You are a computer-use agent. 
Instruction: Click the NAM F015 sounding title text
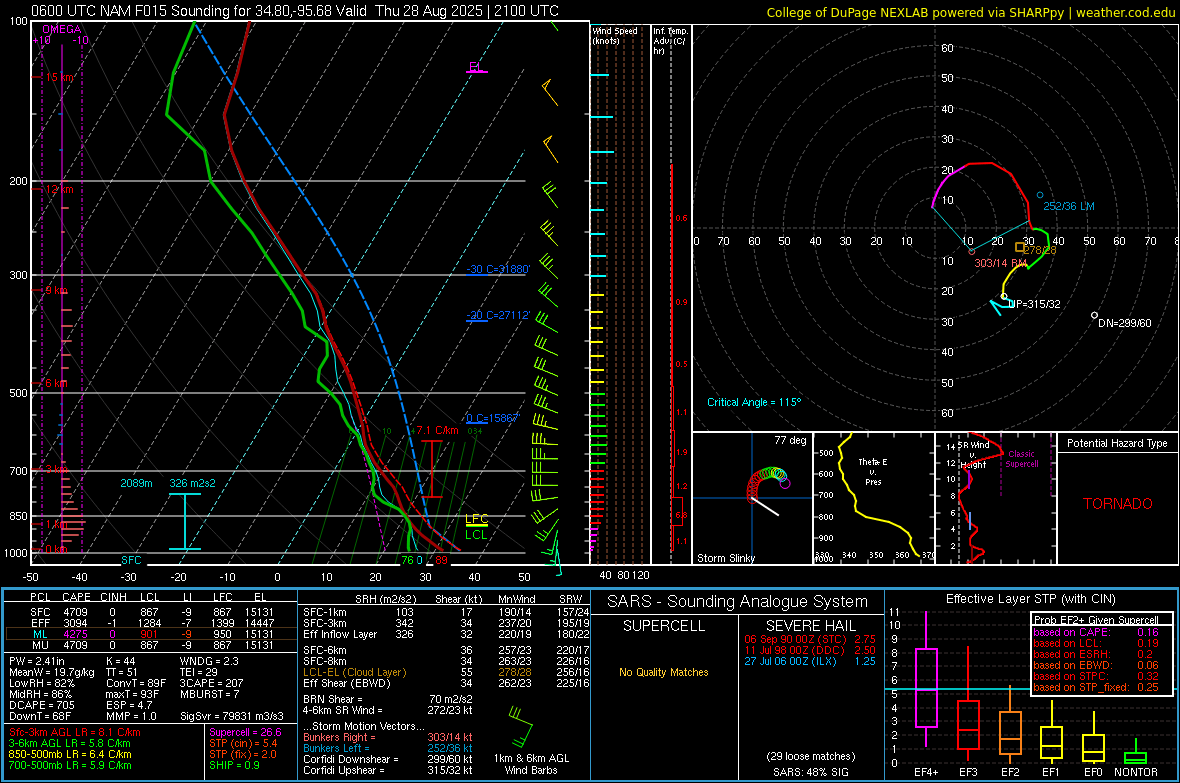point(295,11)
